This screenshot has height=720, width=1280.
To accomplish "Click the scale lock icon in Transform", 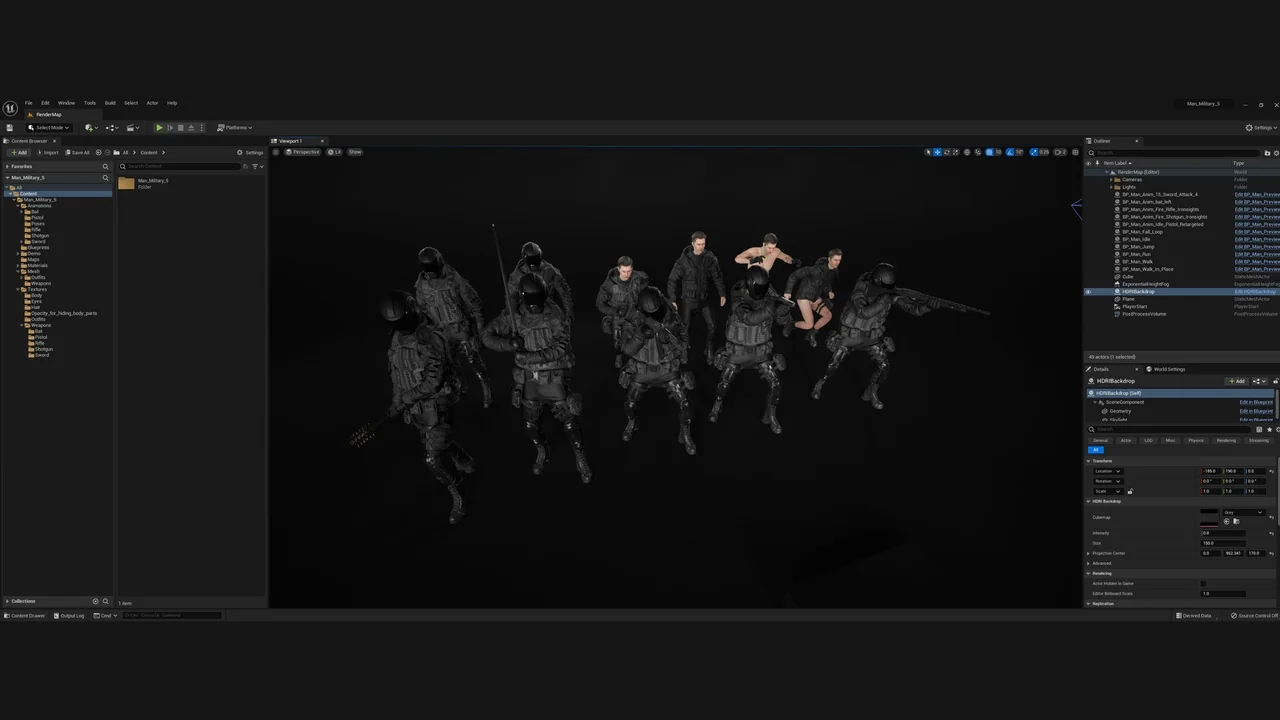I will [1130, 491].
